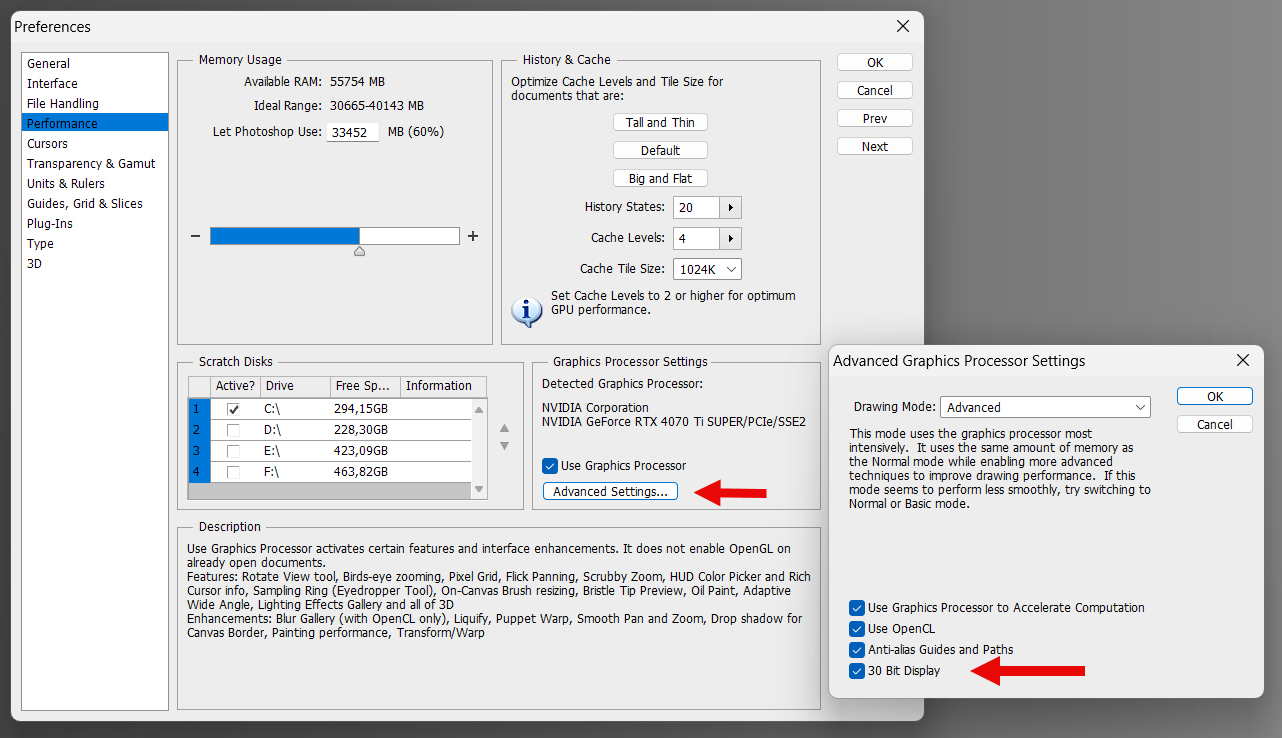
Task: Click the Let Photoshop Use memory field
Action: pos(352,132)
